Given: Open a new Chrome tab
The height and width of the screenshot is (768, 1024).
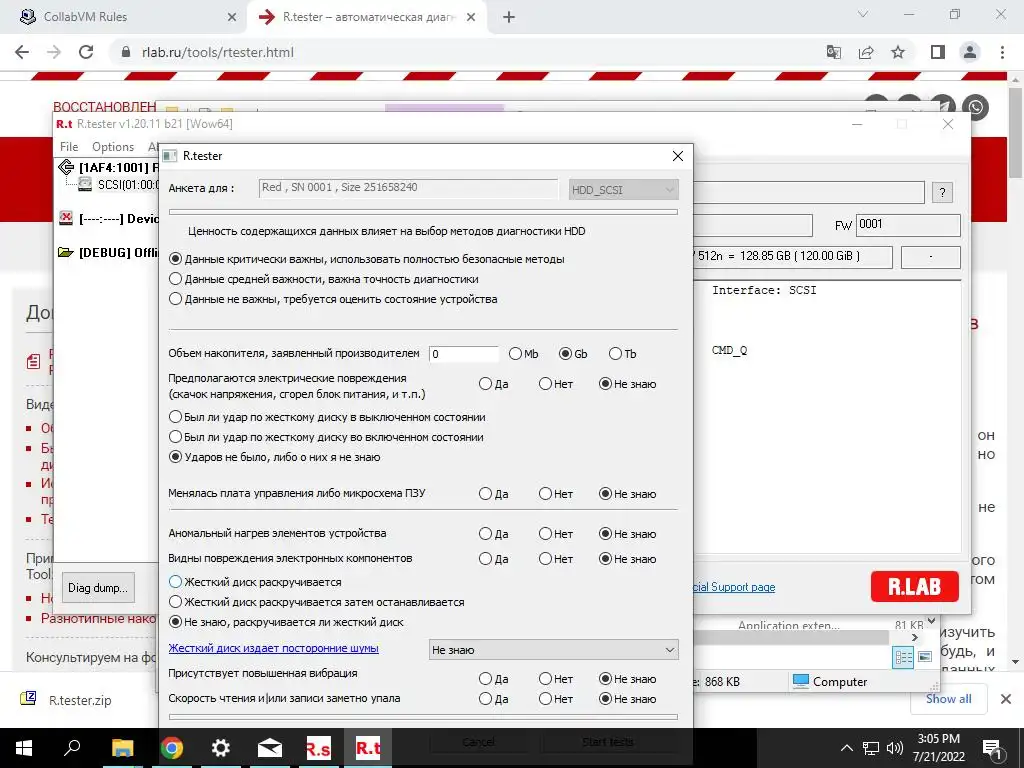Looking at the screenshot, I should coord(509,18).
